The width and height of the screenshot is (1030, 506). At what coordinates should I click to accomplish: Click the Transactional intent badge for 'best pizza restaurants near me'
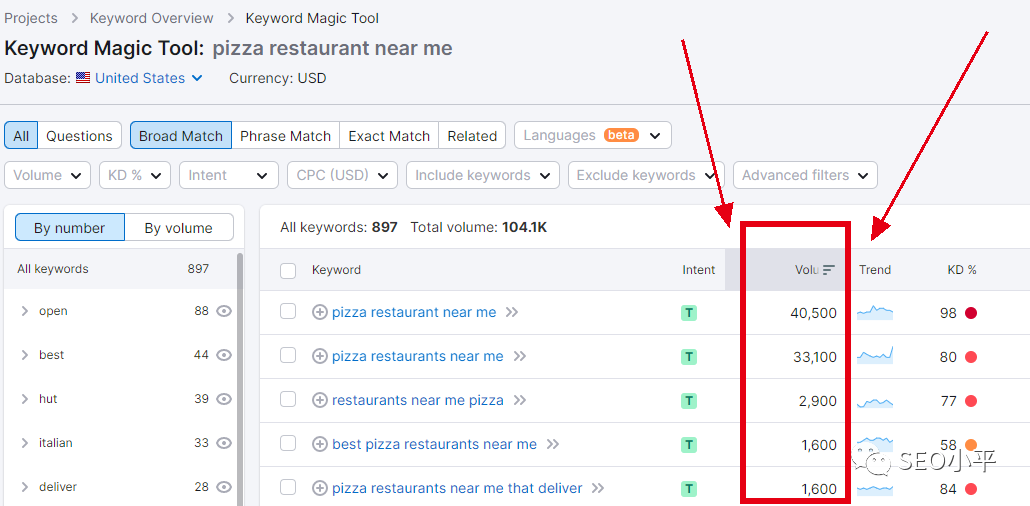689,445
